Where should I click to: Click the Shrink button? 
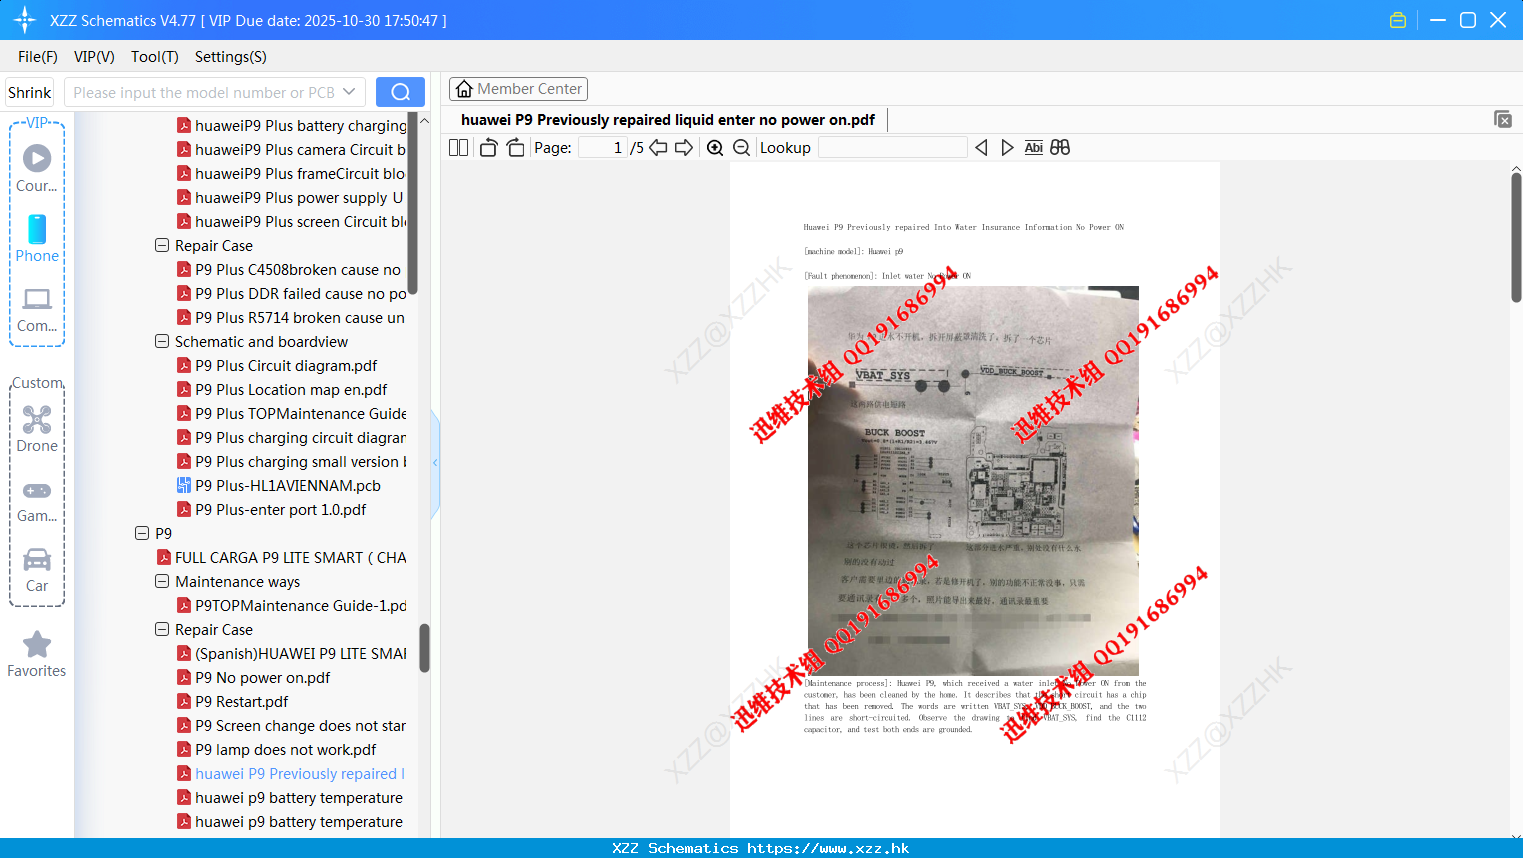point(30,92)
